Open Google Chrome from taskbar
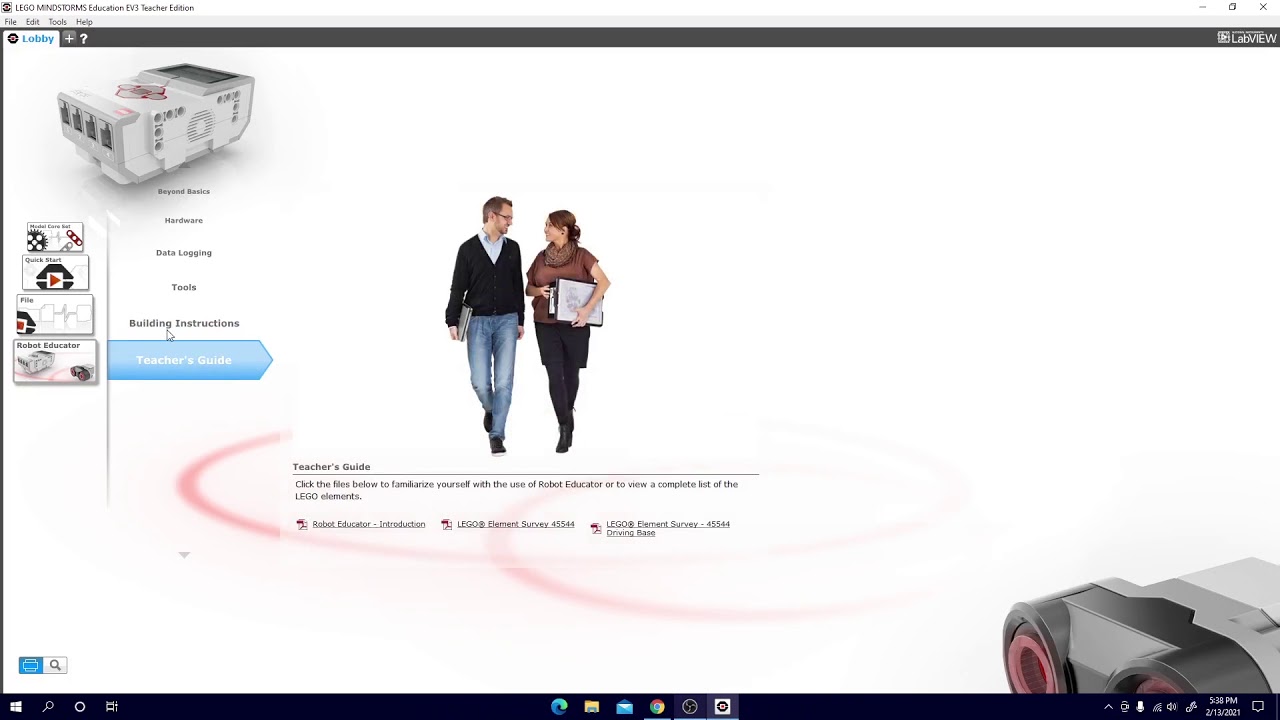This screenshot has width=1280, height=720. (x=657, y=707)
